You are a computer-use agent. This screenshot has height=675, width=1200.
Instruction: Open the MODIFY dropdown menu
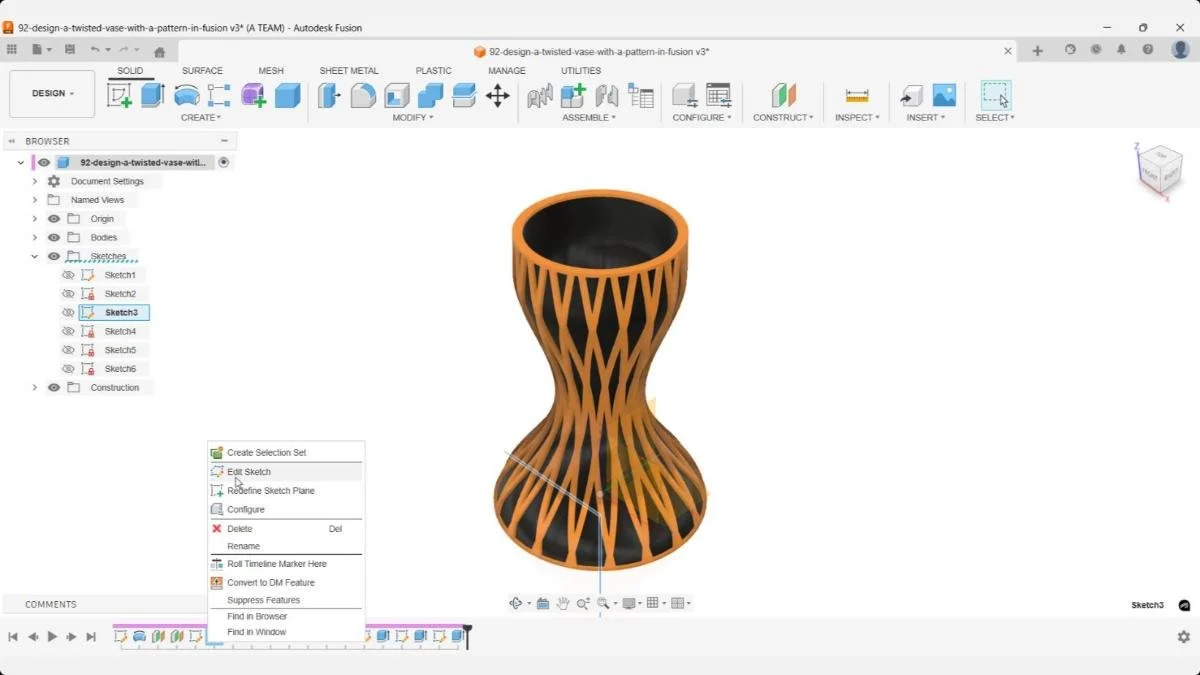tap(413, 118)
